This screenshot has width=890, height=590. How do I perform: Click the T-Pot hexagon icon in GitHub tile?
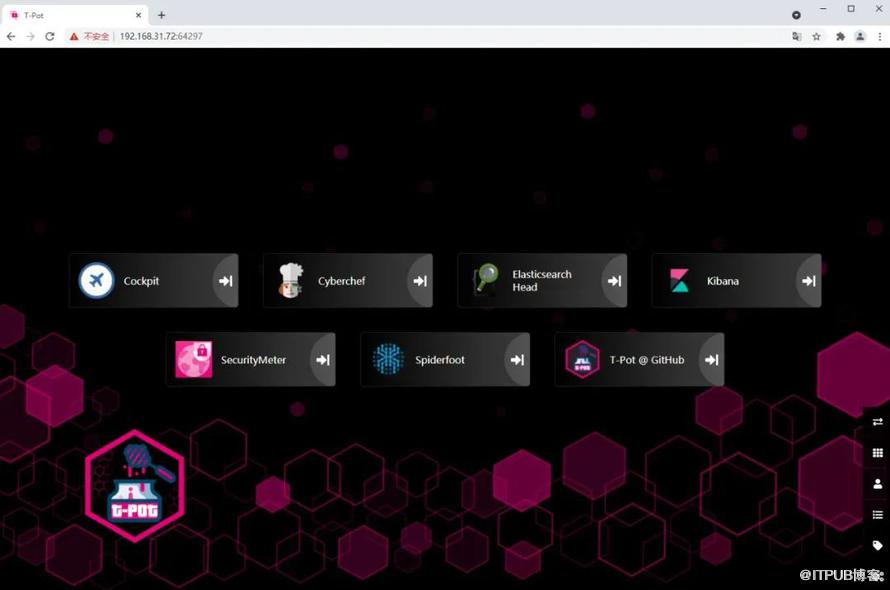[582, 359]
